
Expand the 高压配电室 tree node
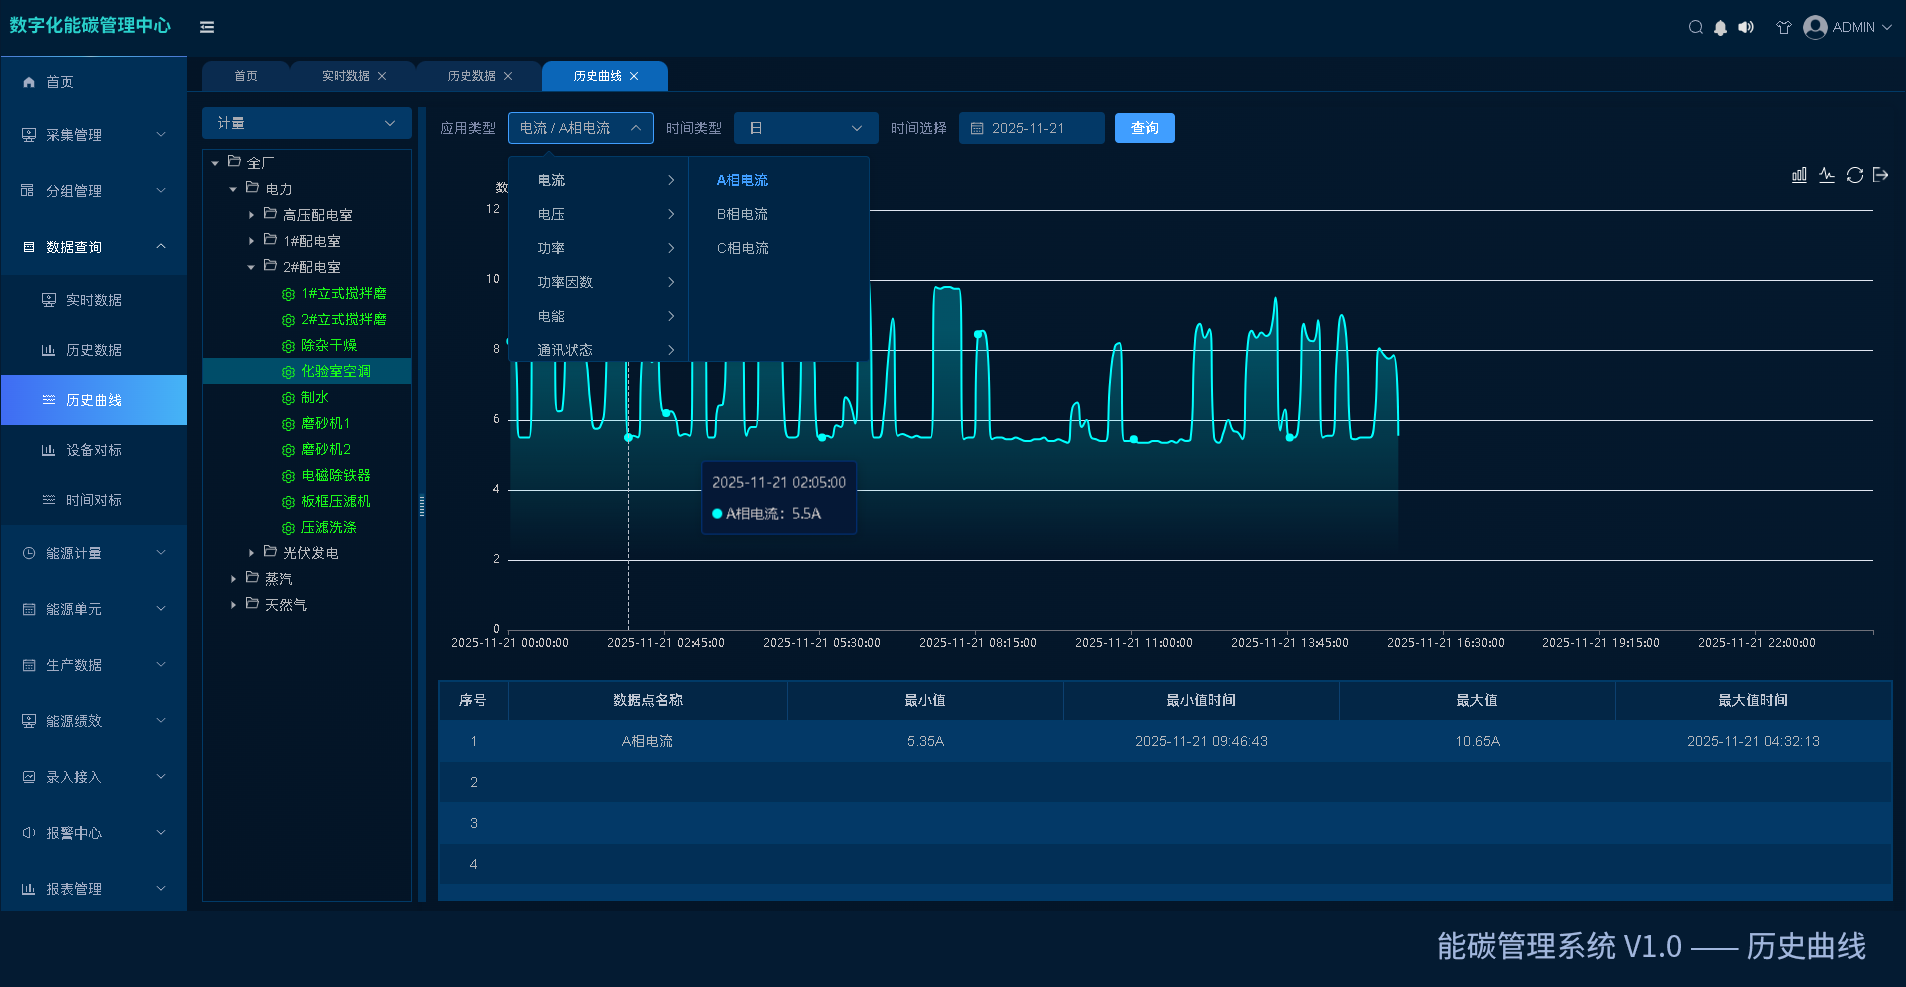point(251,215)
